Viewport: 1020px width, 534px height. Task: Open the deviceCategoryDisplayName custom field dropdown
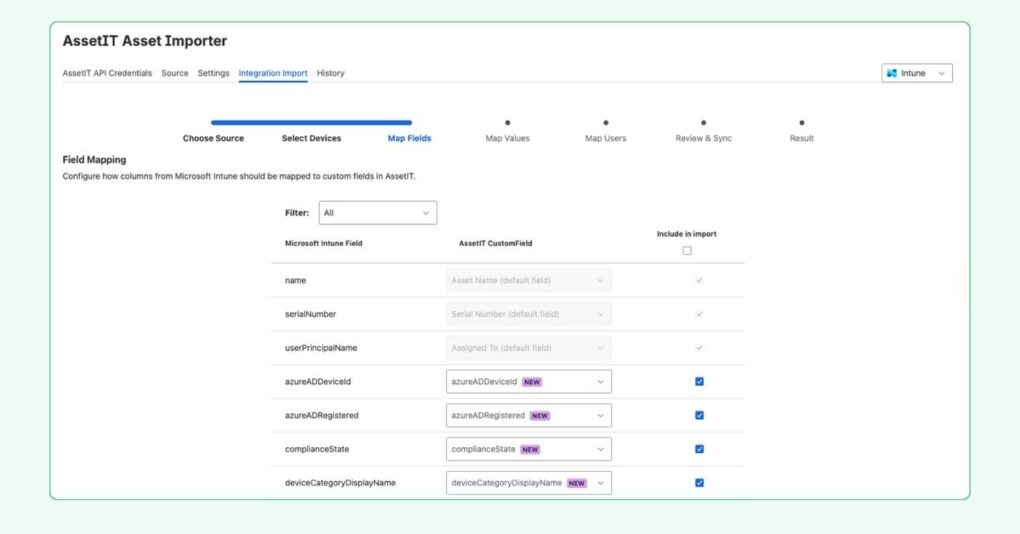528,483
